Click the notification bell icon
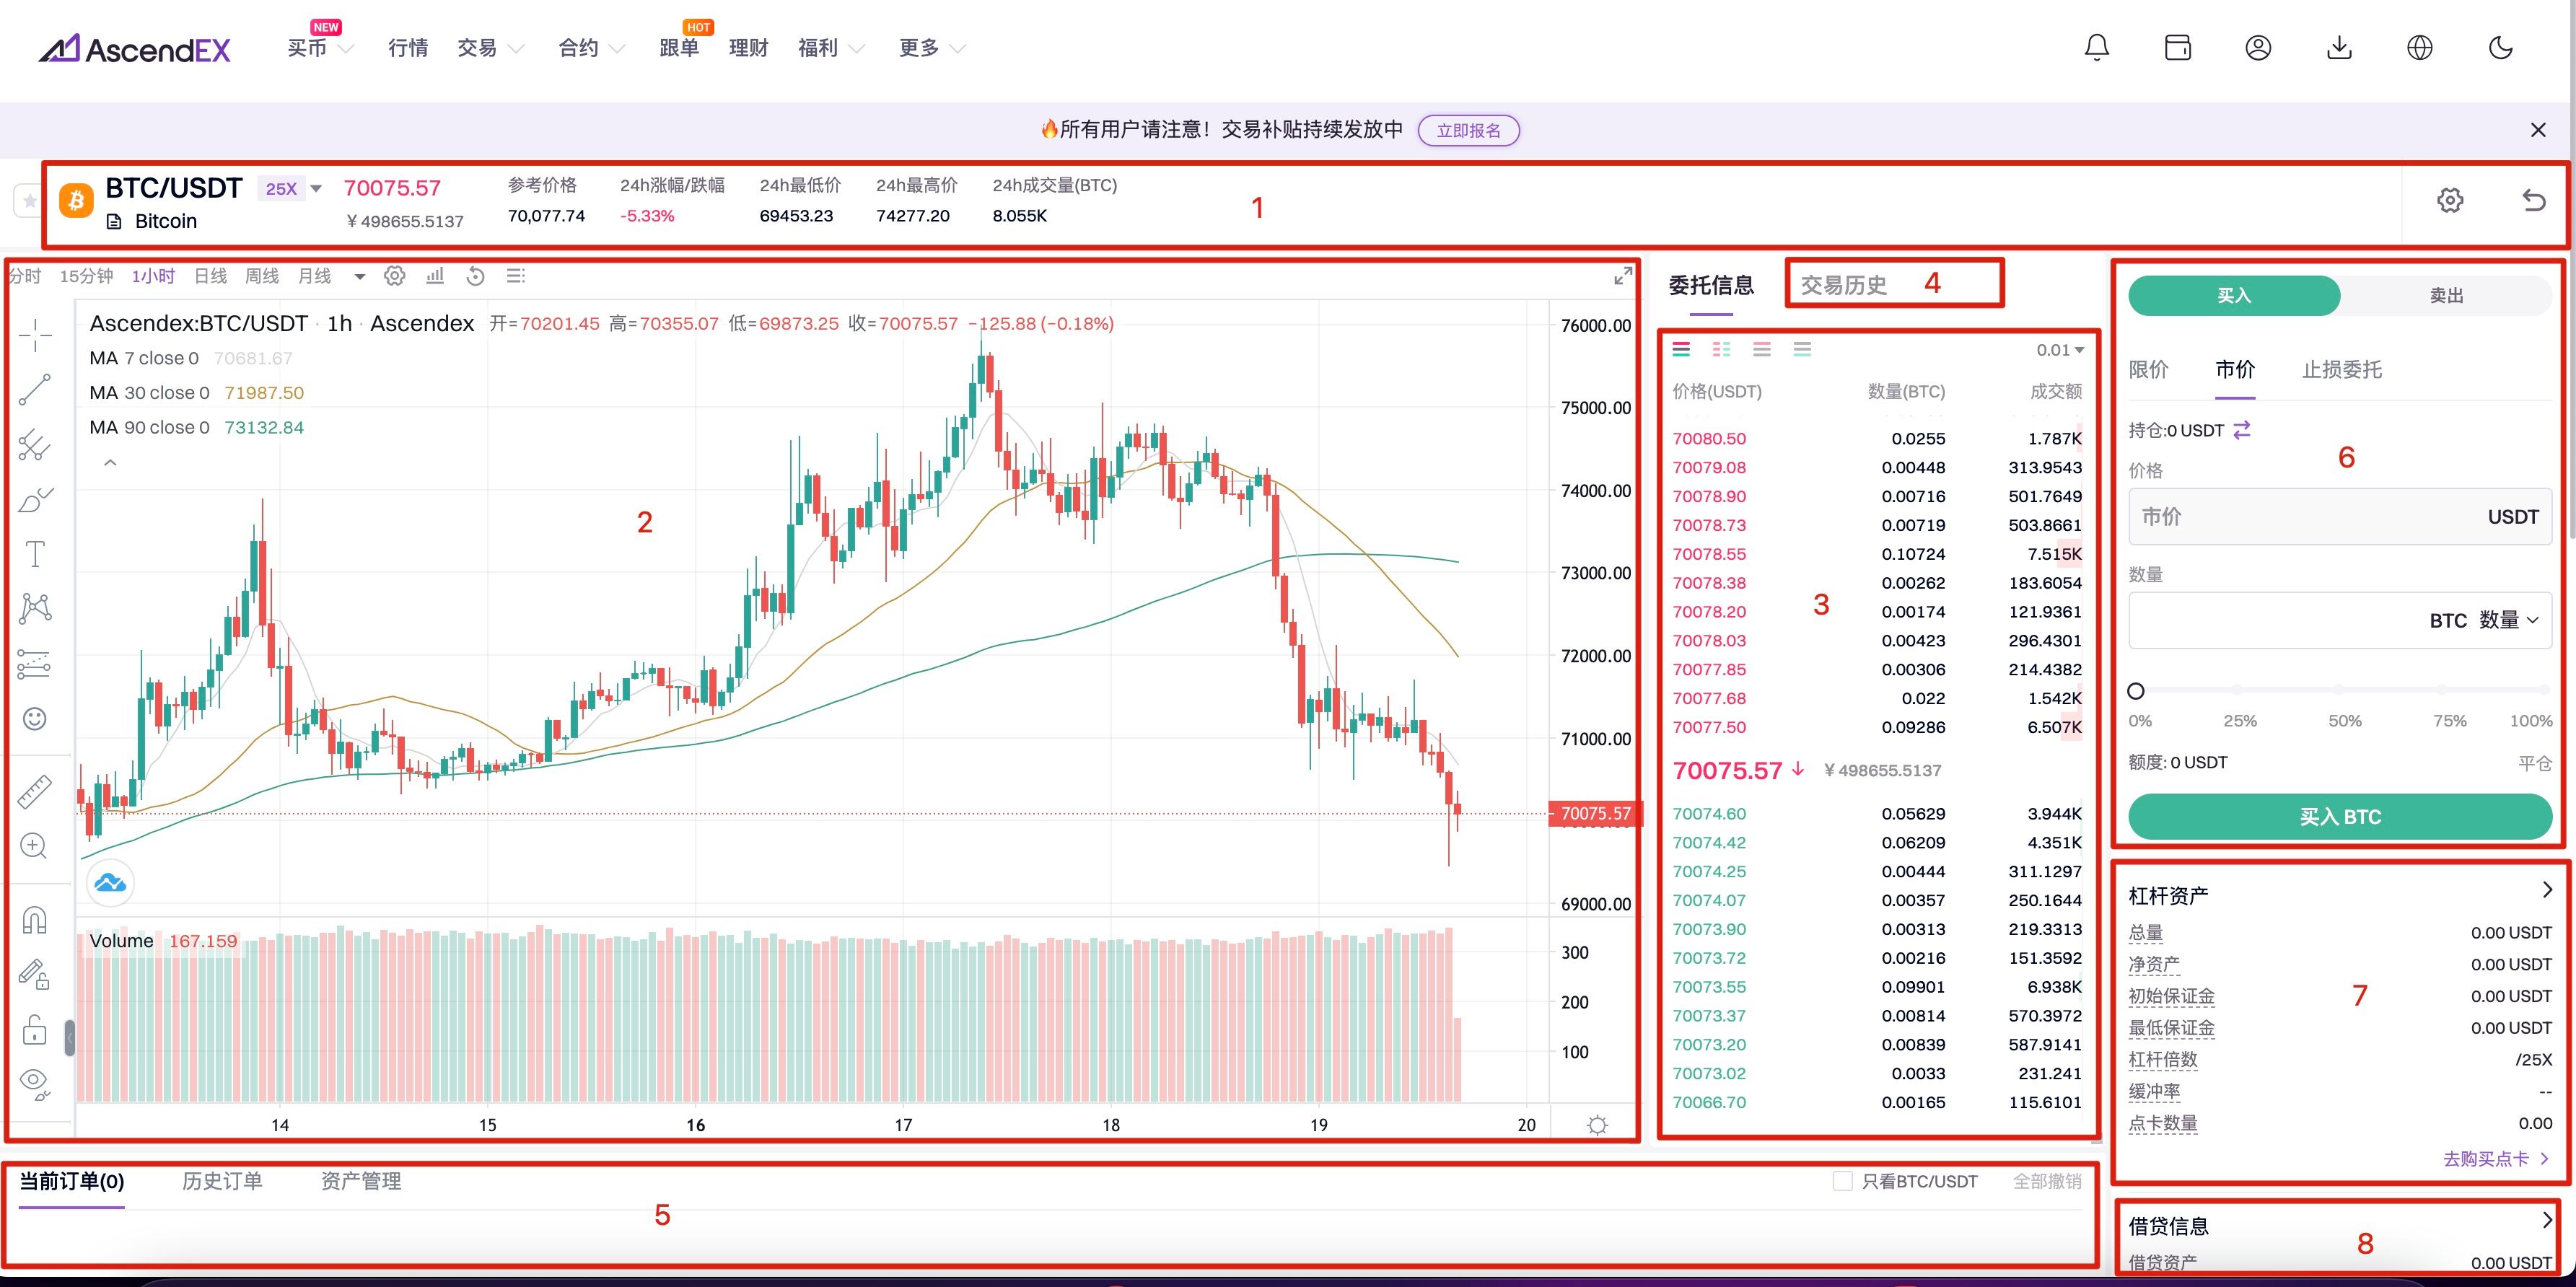This screenshot has width=2576, height=1287. point(2097,47)
